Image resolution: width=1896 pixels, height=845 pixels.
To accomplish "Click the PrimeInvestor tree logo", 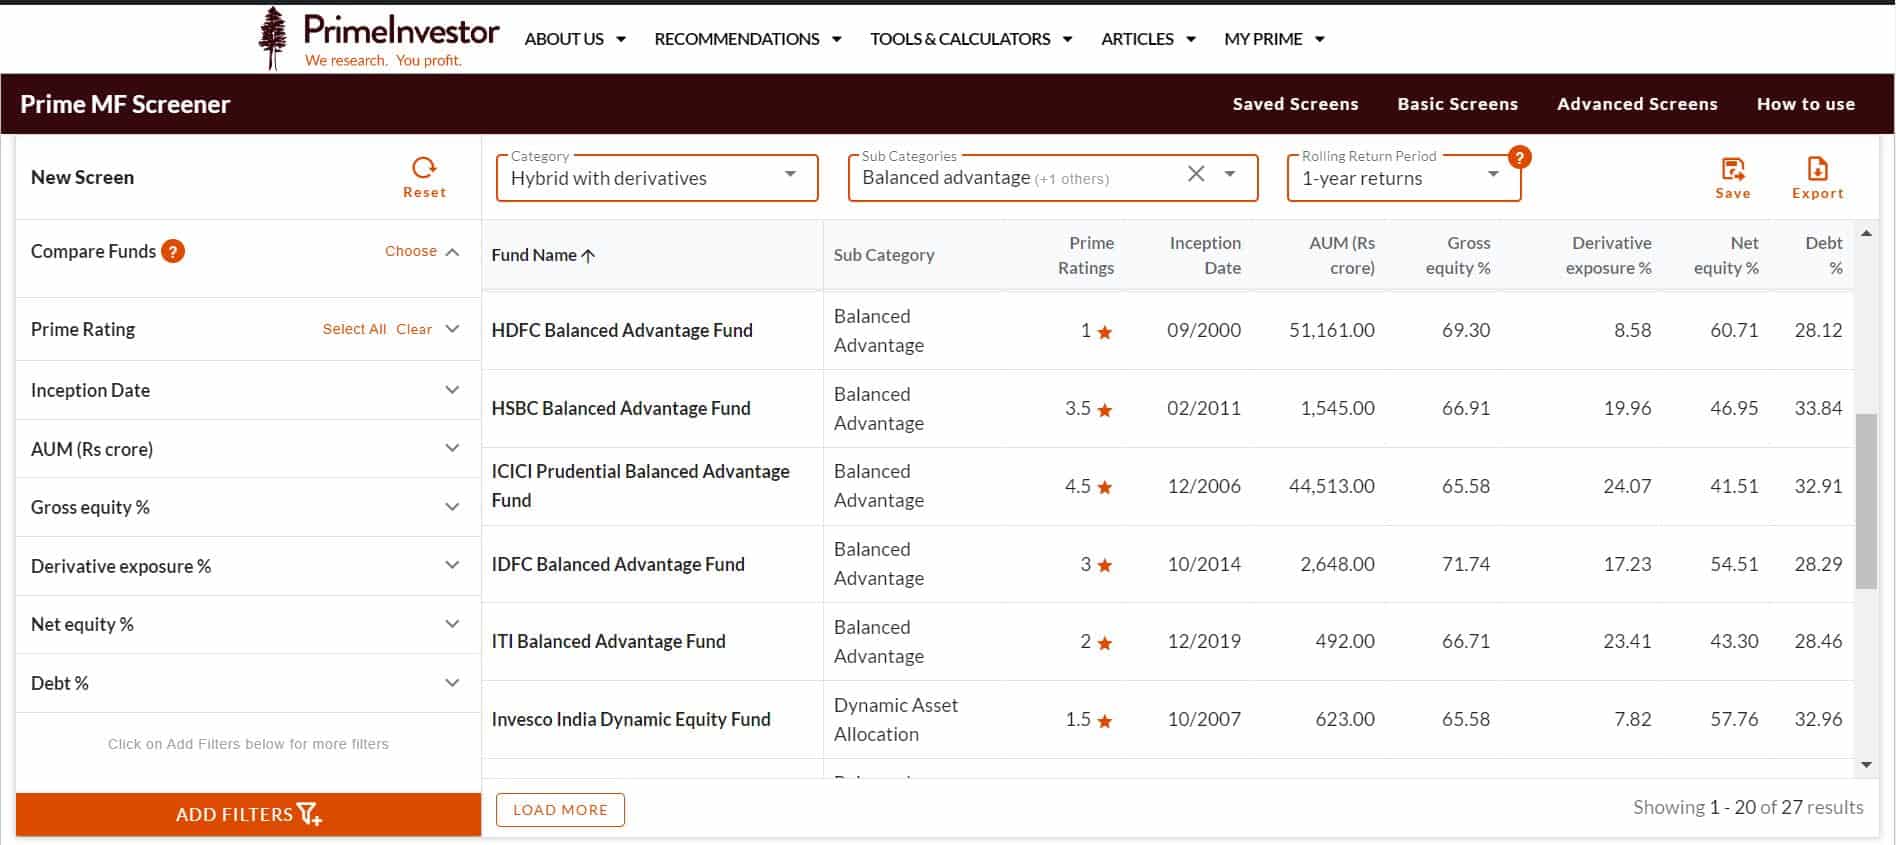I will coord(272,38).
